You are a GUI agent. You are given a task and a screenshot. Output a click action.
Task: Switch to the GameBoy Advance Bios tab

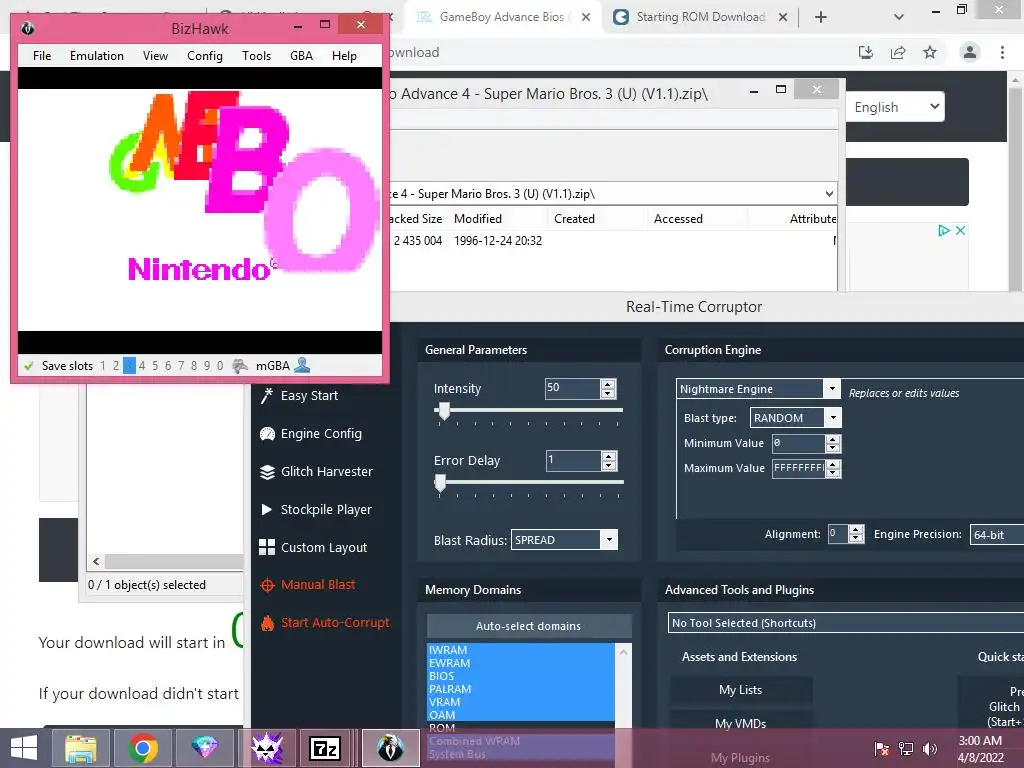pos(500,17)
